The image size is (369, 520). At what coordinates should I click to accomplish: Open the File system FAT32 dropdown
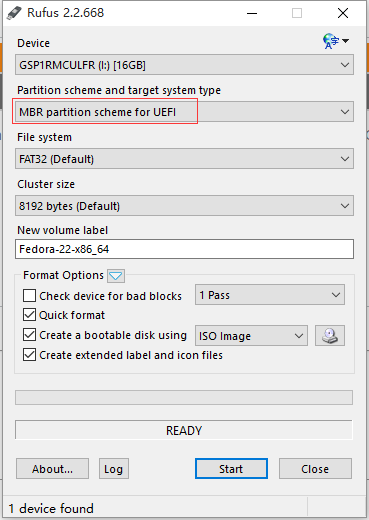[184, 159]
